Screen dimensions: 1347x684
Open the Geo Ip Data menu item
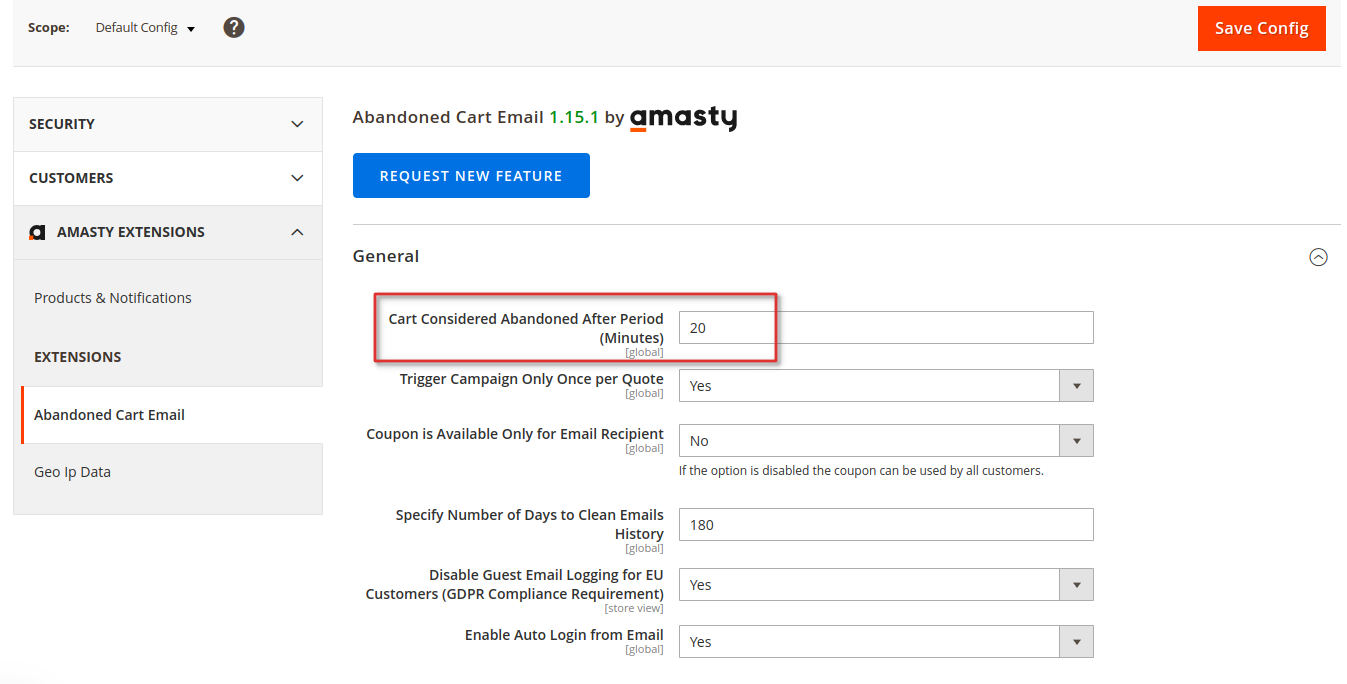(x=72, y=472)
